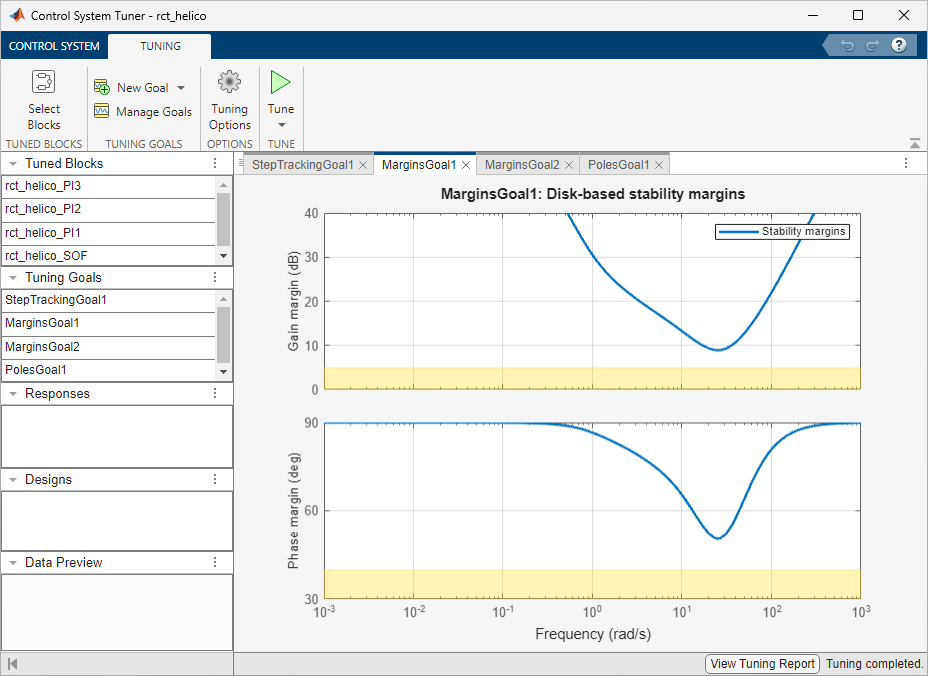The image size is (928, 676).
Task: Open the Responses panel options menu
Action: tap(214, 394)
